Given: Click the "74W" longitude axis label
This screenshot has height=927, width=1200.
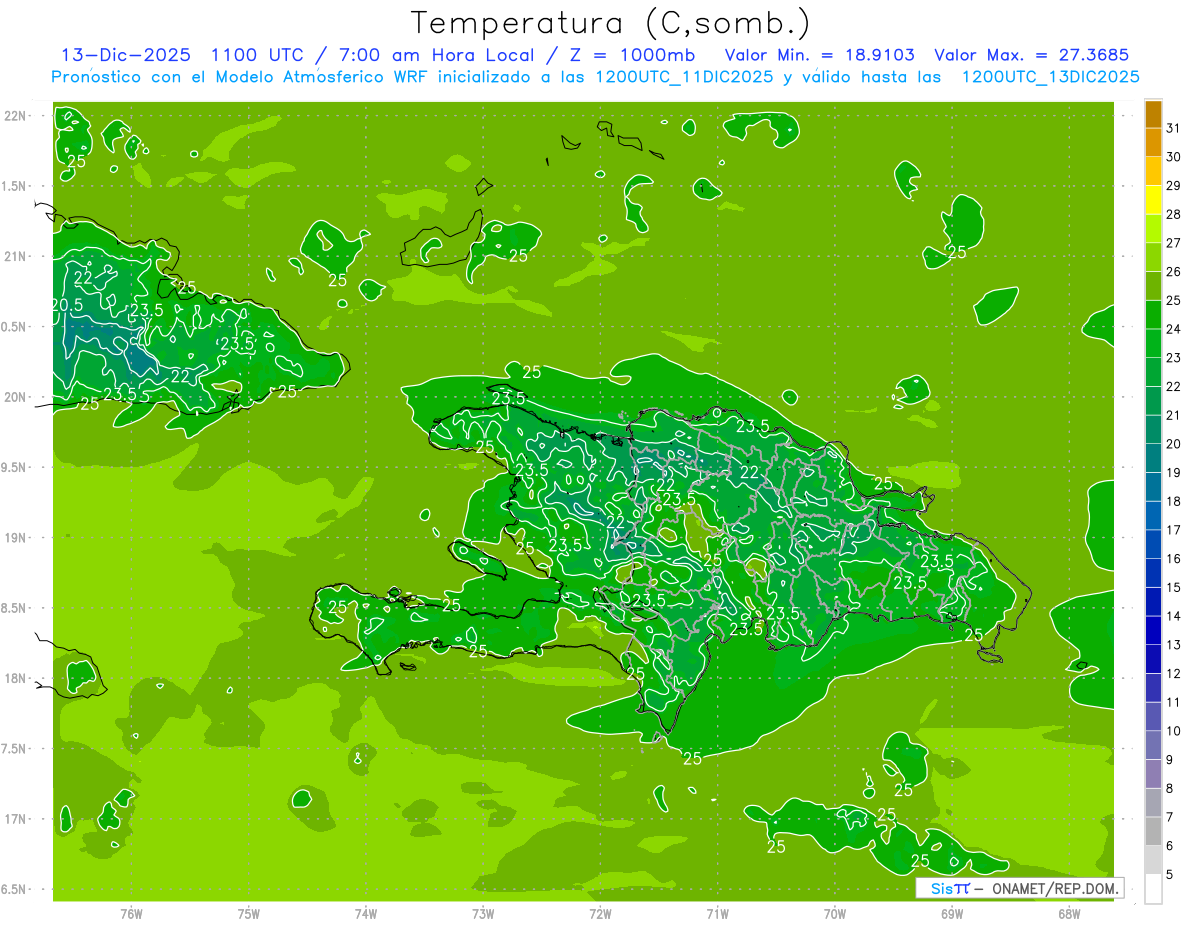Looking at the screenshot, I should pyautogui.click(x=366, y=914).
